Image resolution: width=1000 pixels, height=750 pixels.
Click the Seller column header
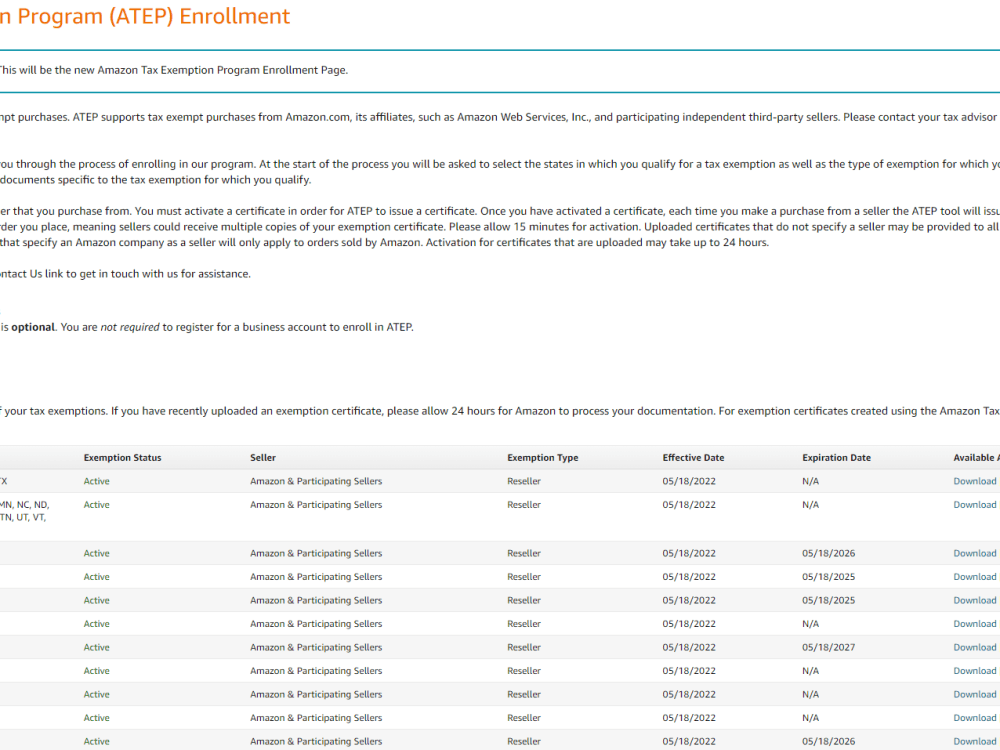pyautogui.click(x=263, y=457)
